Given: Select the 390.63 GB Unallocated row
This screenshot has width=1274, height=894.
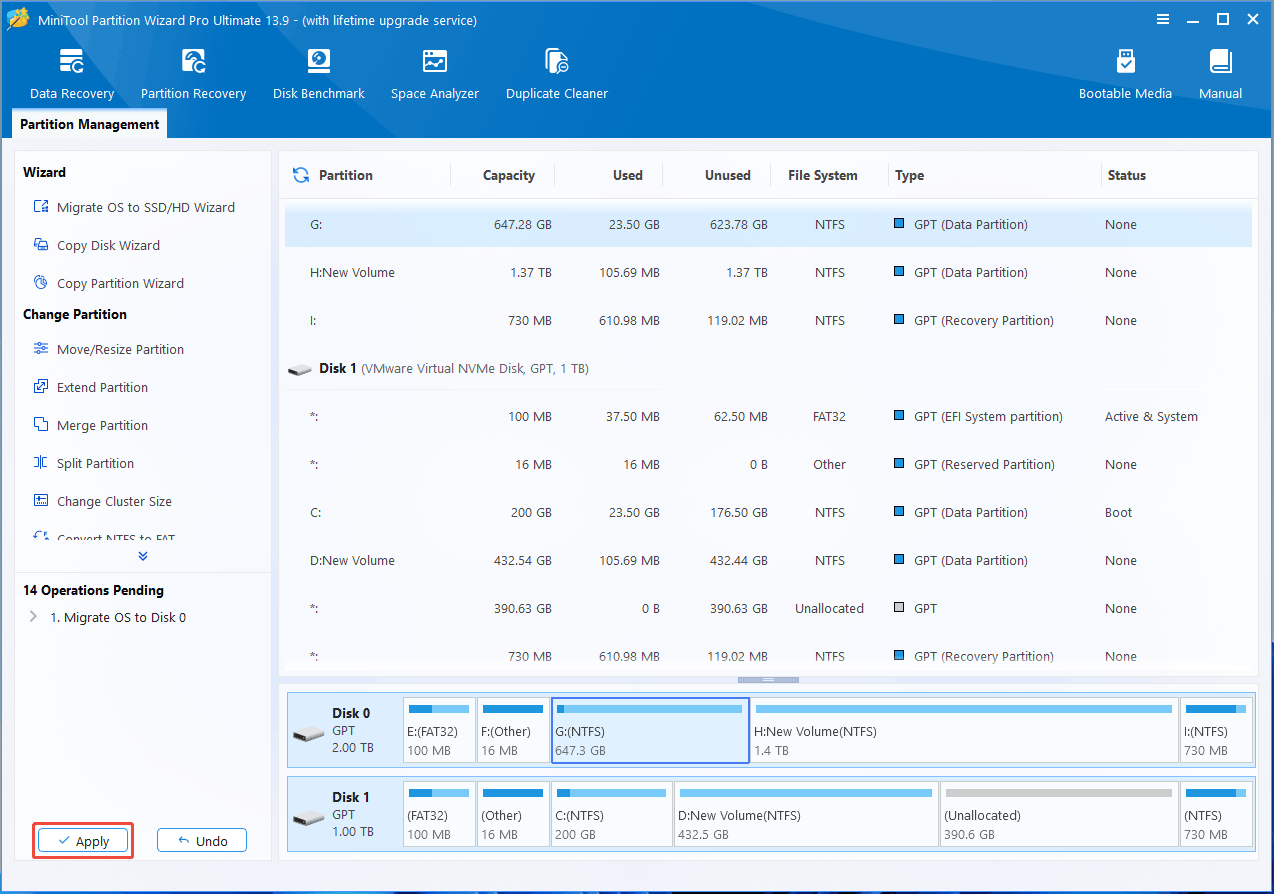Looking at the screenshot, I should (768, 609).
